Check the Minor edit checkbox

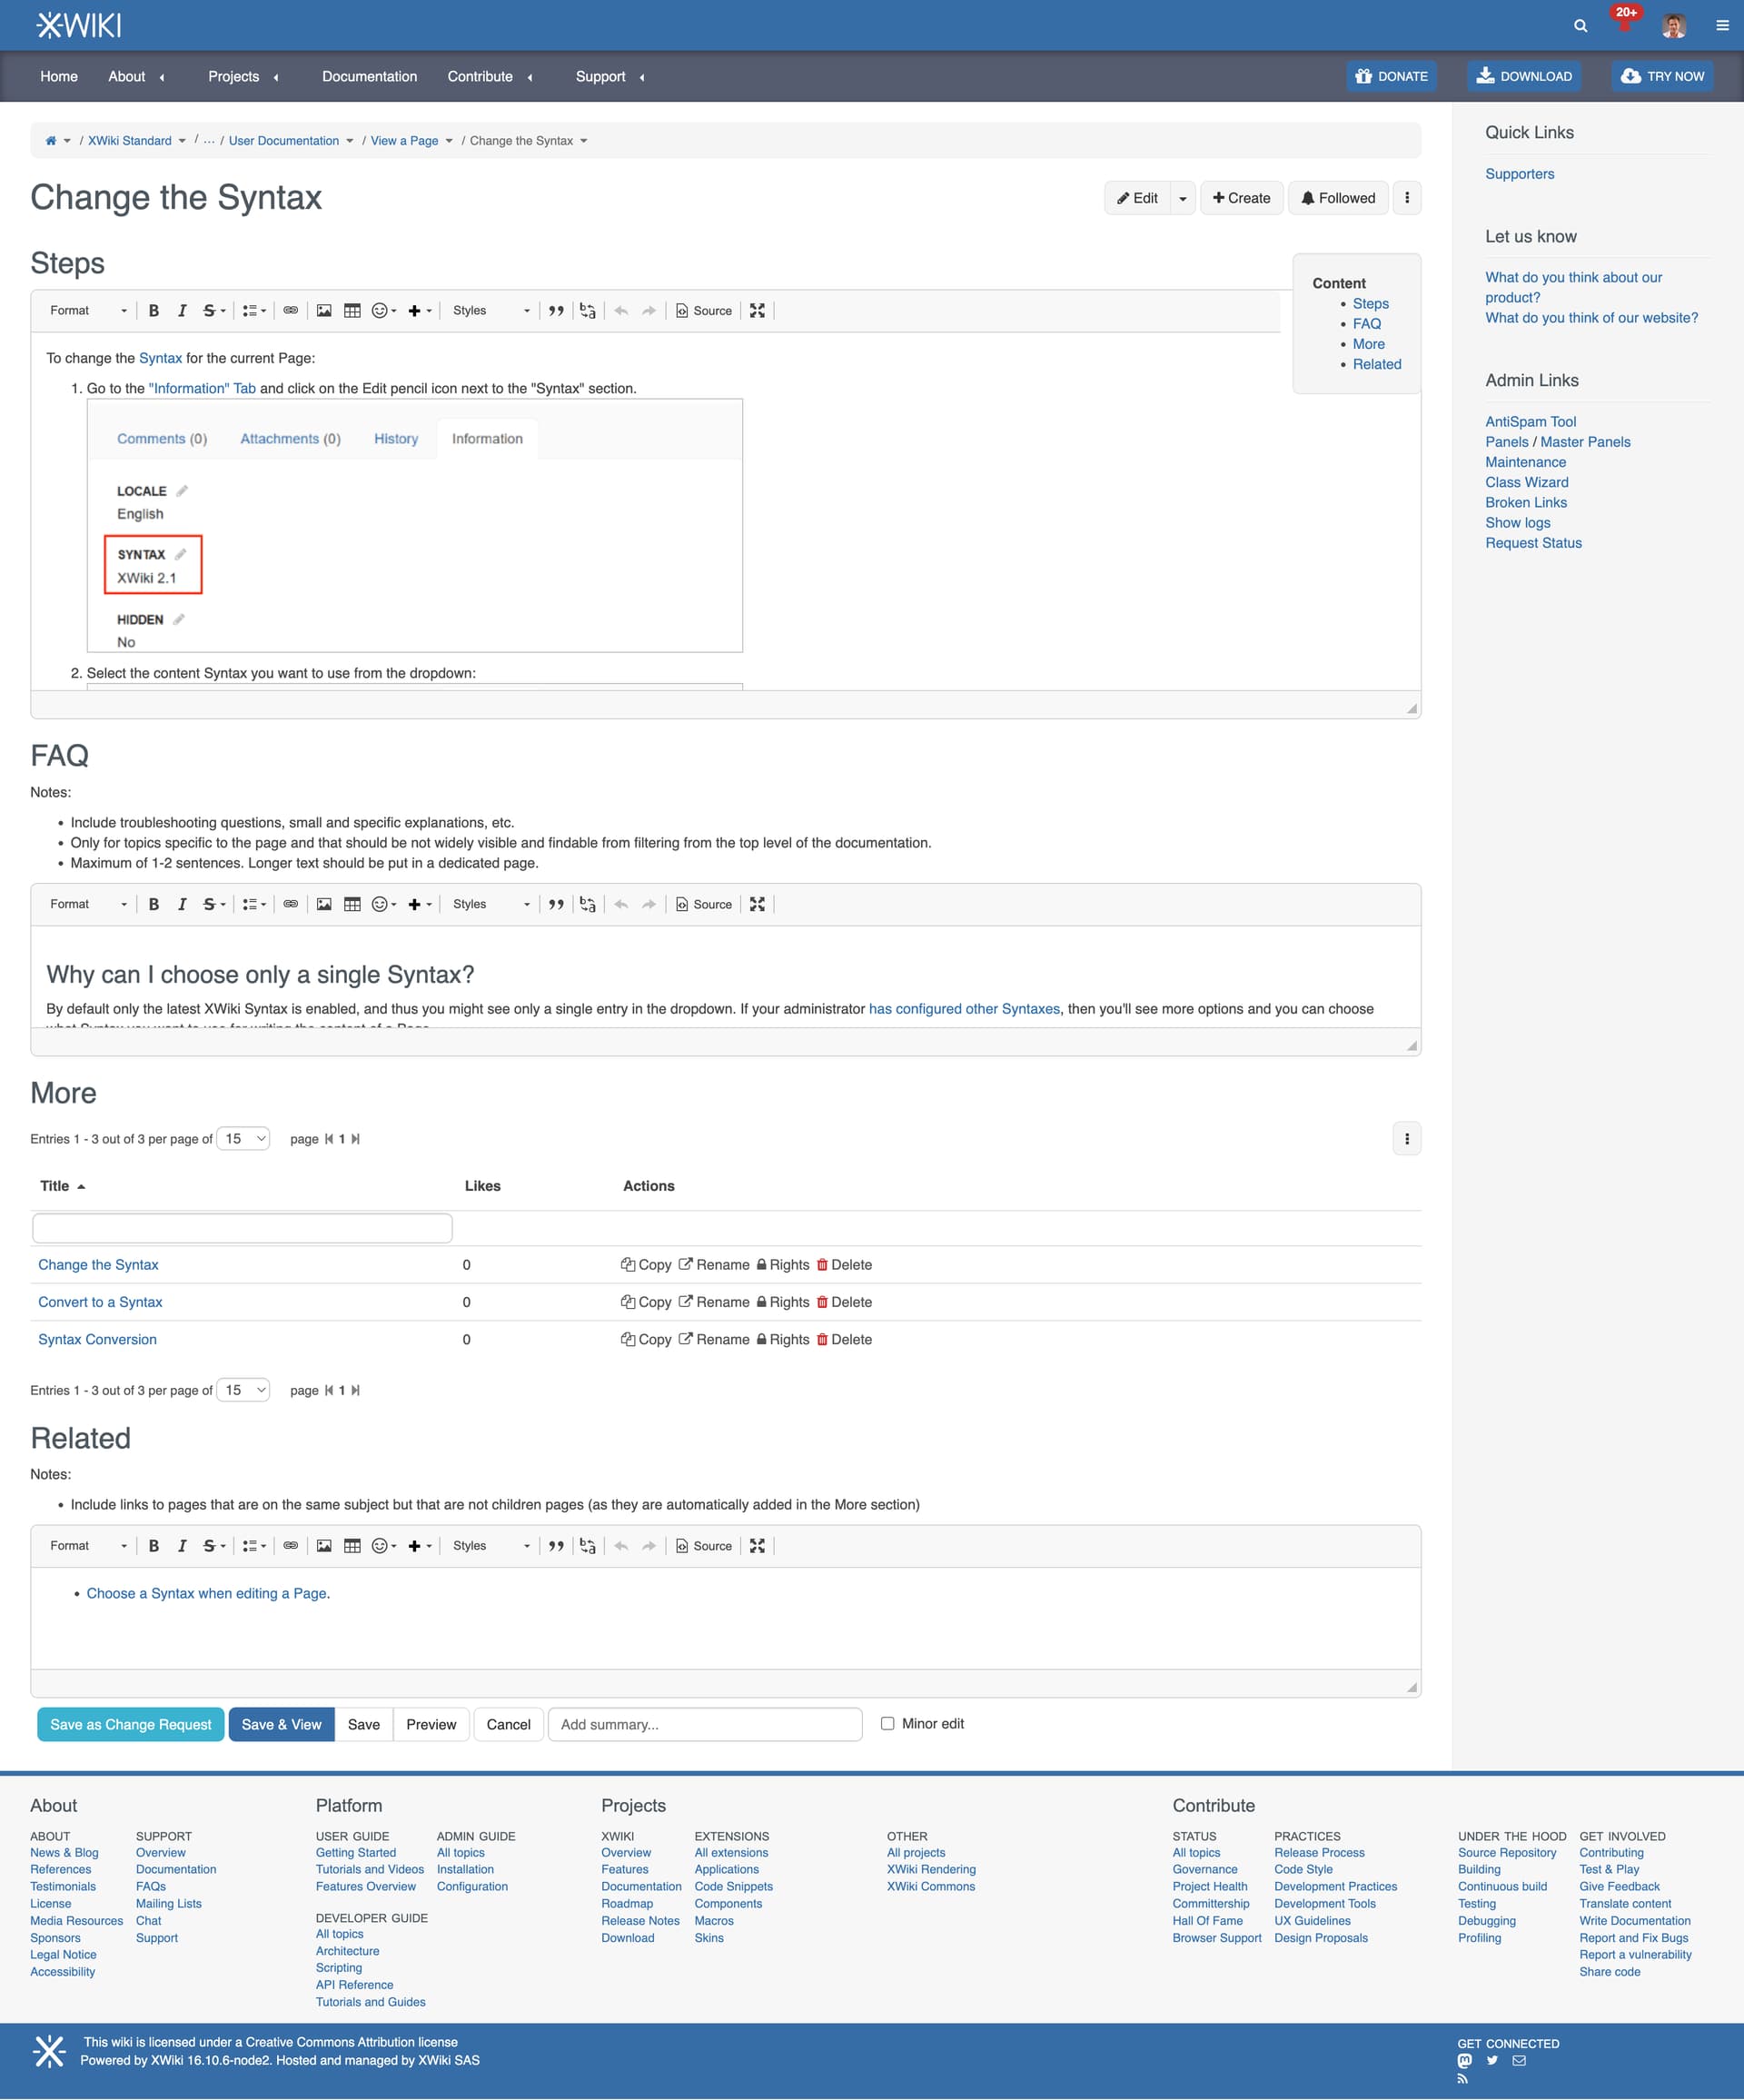point(887,1724)
